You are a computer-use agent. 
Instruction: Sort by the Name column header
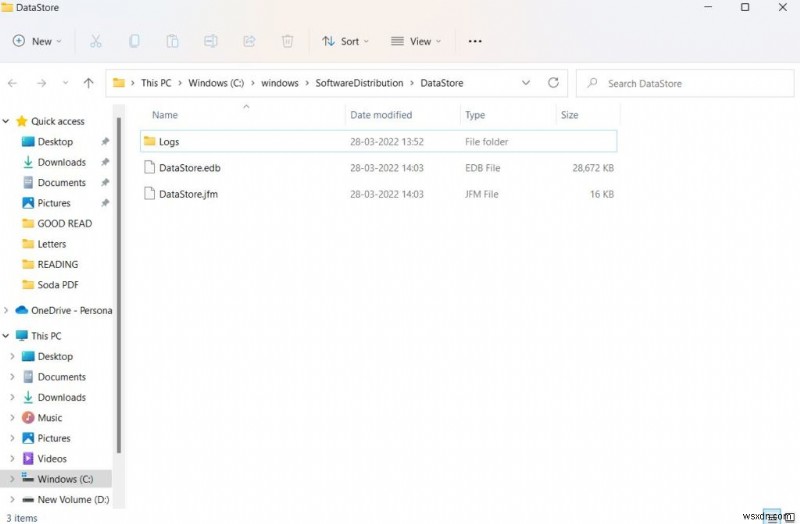[x=165, y=115]
